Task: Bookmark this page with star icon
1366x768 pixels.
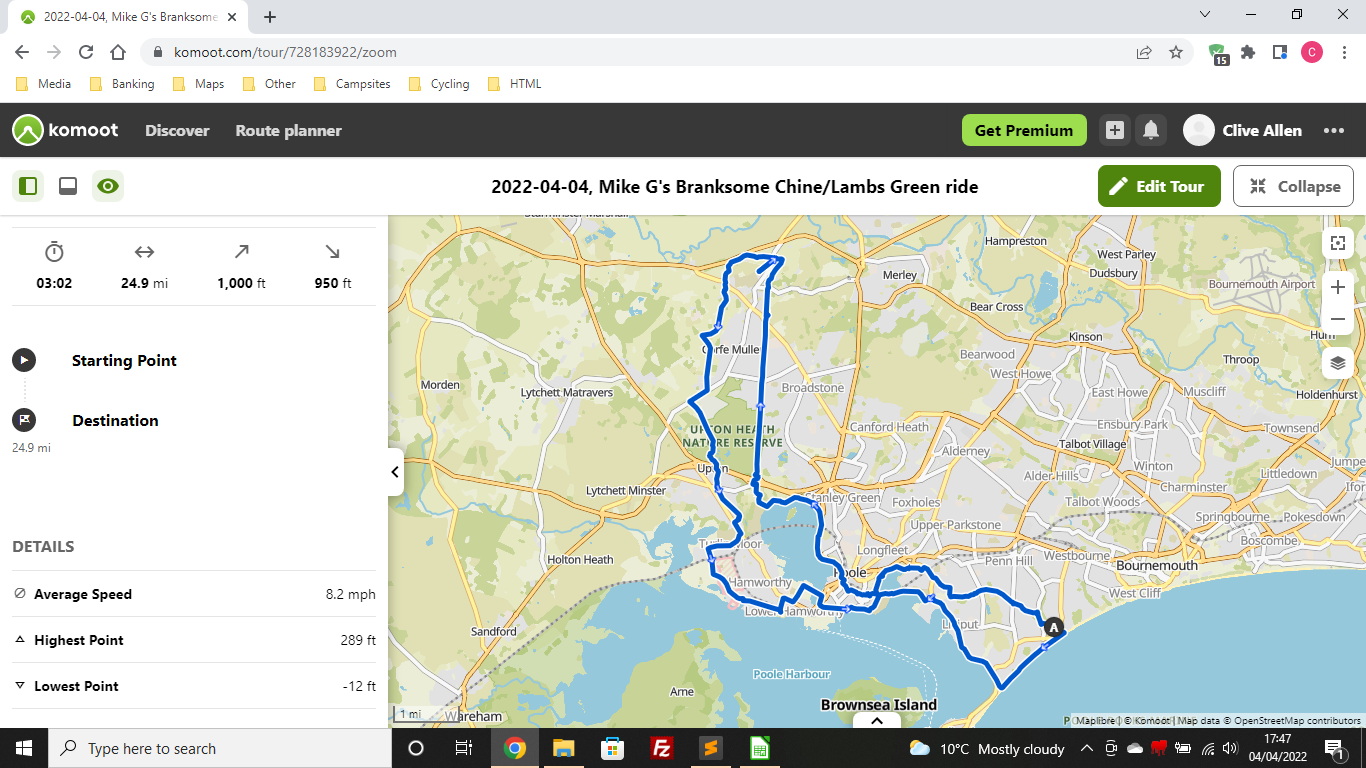Action: [x=1176, y=52]
